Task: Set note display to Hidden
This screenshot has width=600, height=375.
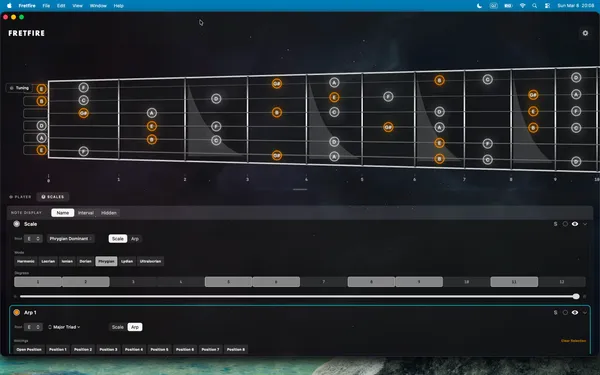Action: [109, 213]
